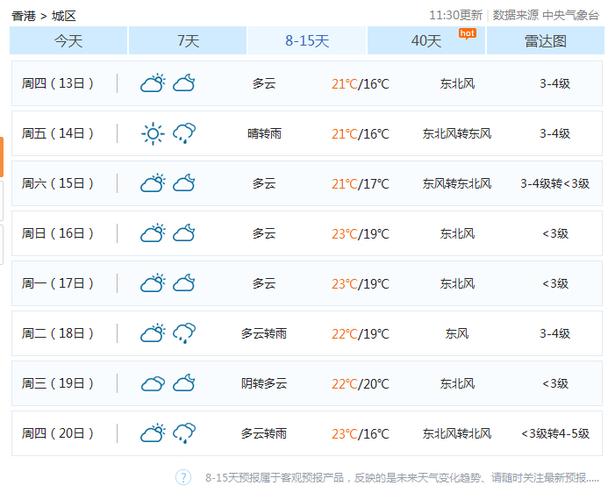This screenshot has height=500, width=615.
Task: Click the night cloudy icon for 周日 16日
Action: coord(184,233)
